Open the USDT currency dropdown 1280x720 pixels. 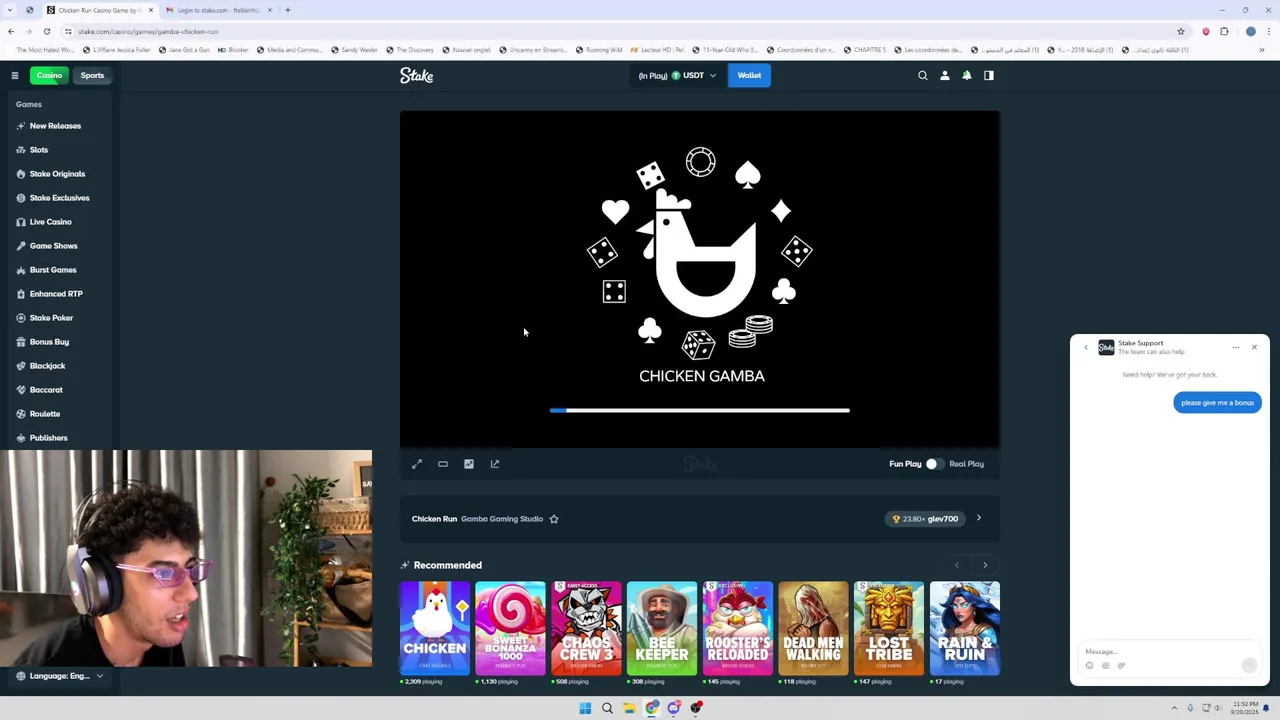point(678,75)
